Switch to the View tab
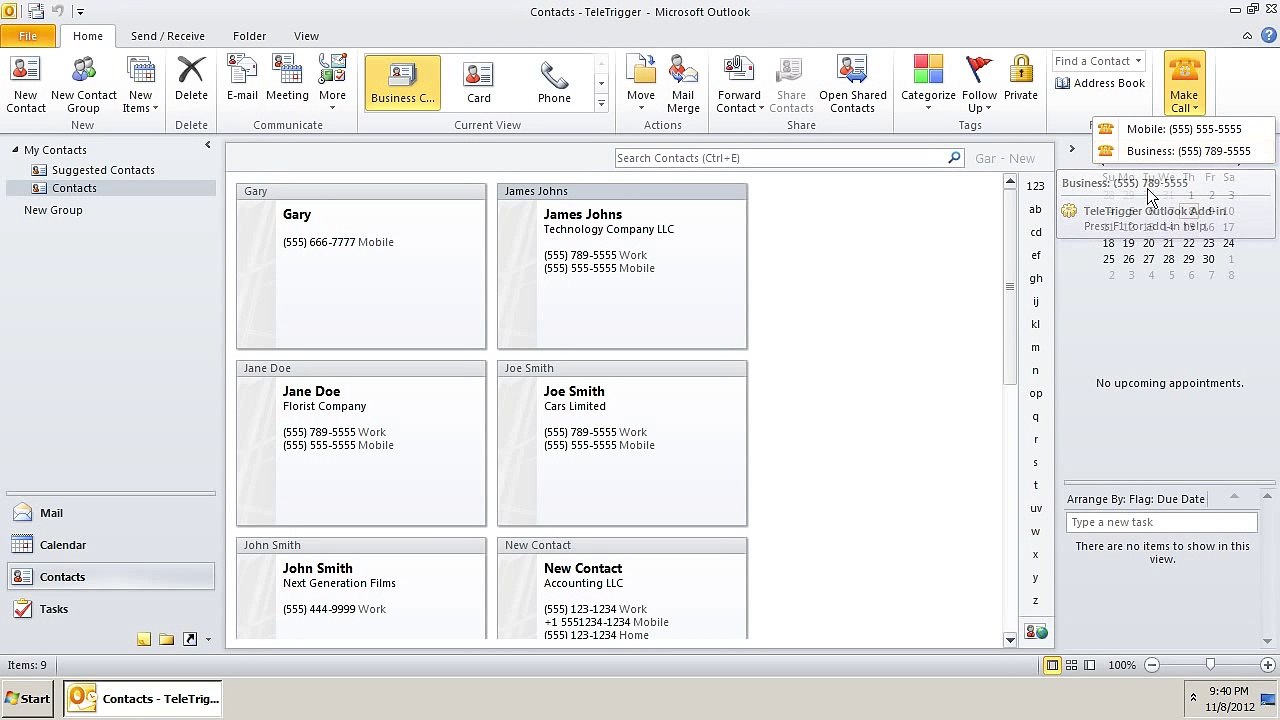The height and width of the screenshot is (720, 1280). pos(306,36)
